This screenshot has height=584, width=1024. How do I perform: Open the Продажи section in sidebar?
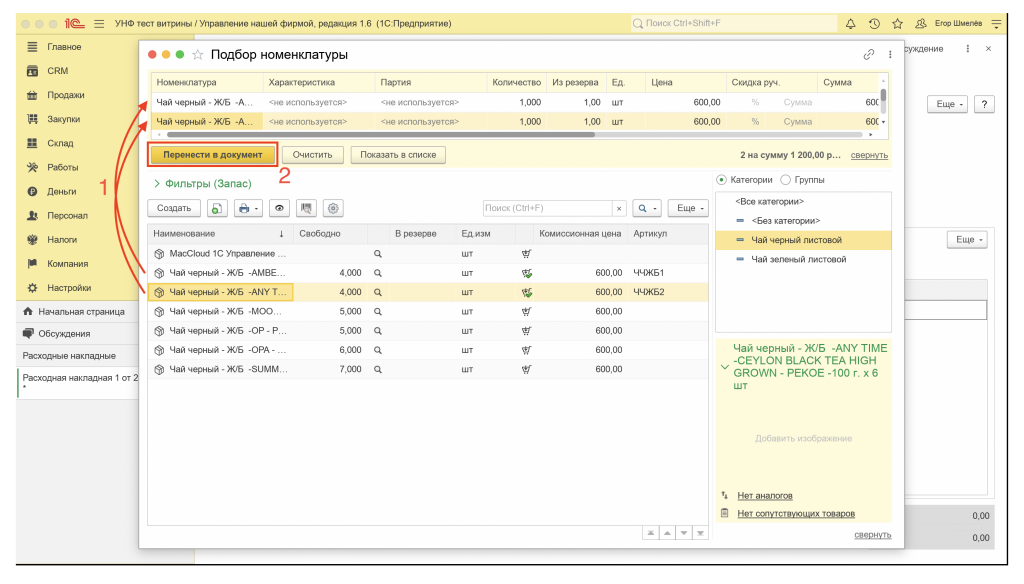[65, 95]
